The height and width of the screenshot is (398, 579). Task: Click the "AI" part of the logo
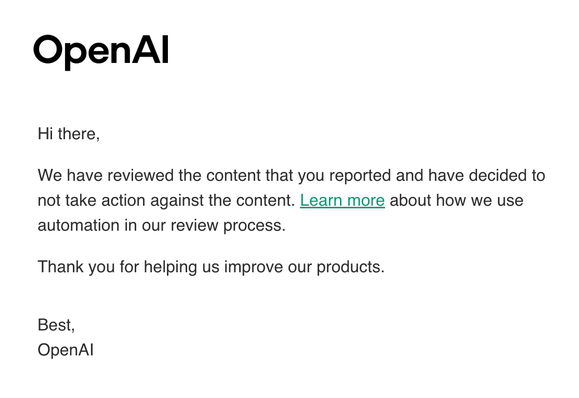[151, 50]
